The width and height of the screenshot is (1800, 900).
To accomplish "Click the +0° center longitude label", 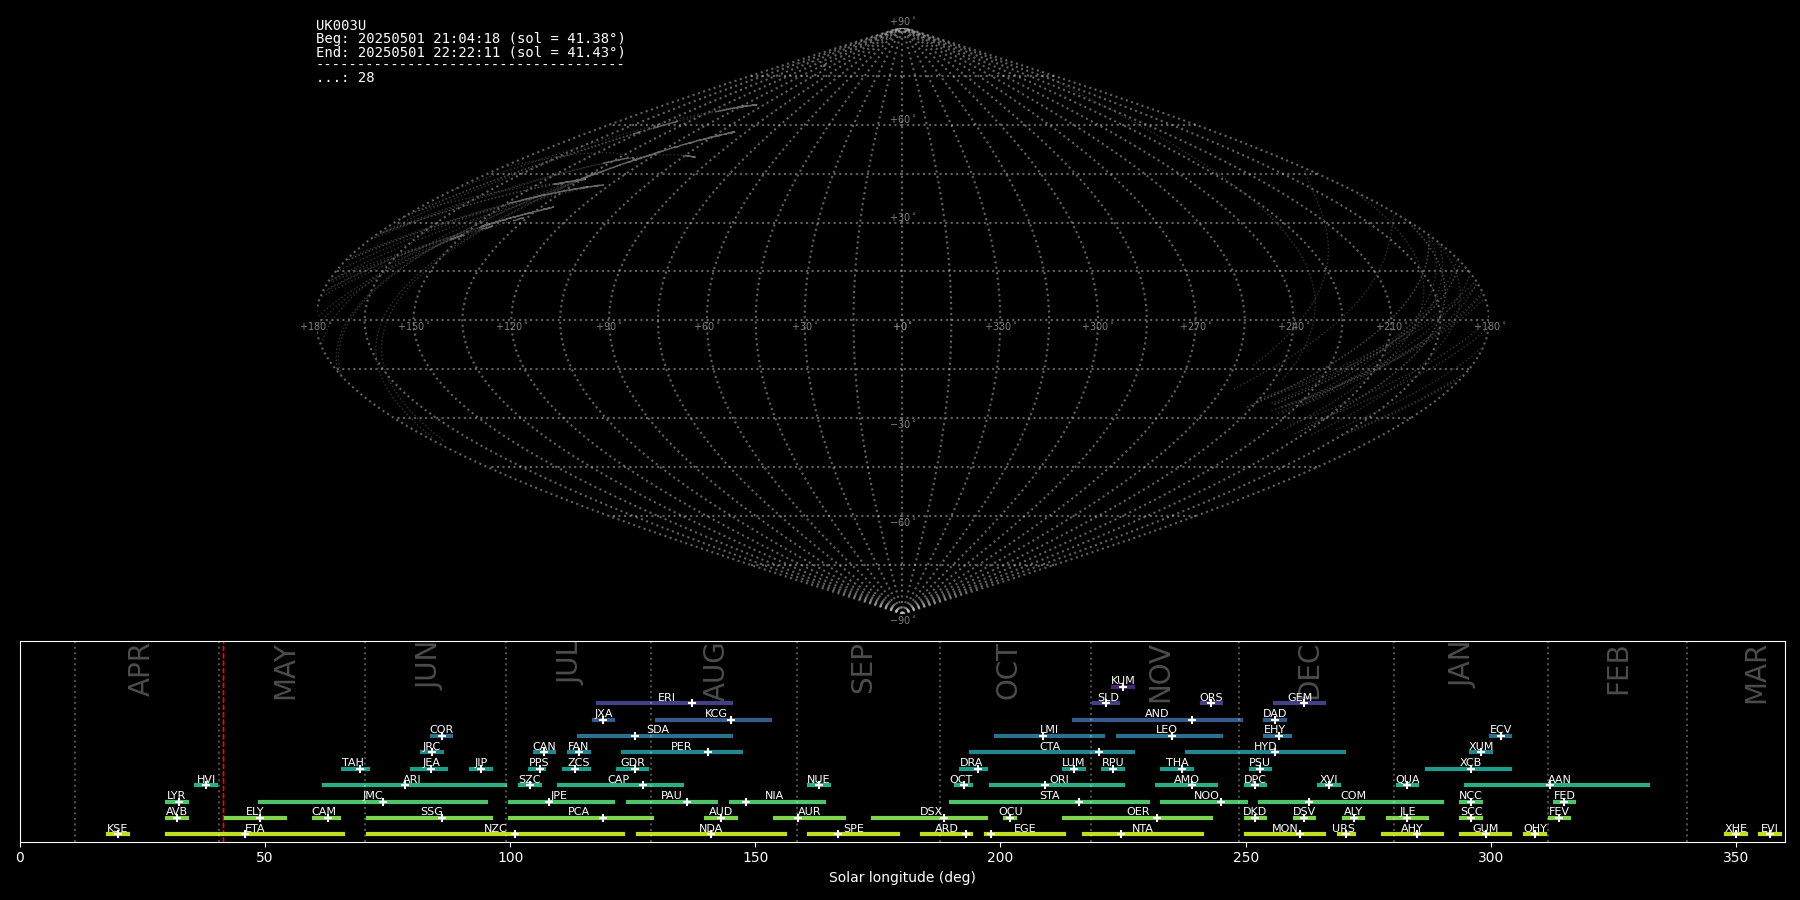I will tap(902, 327).
